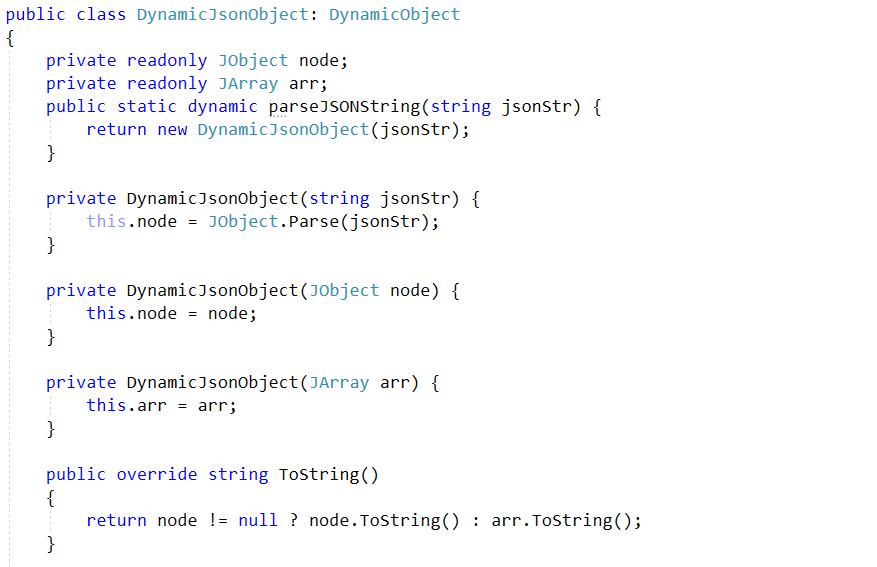
Task: Click JArray parameter type in constructor
Action: pyautogui.click(x=339, y=382)
